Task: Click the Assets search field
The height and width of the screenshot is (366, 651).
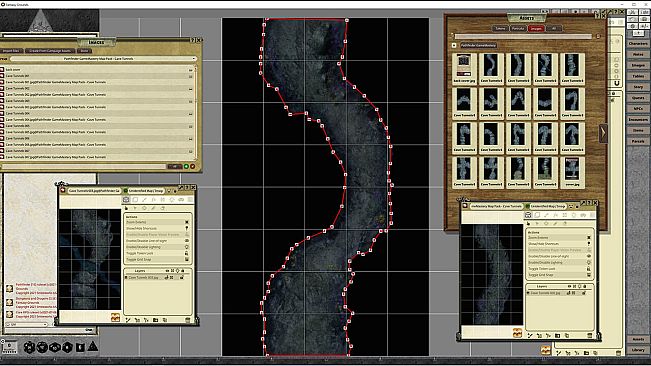Action: (523, 37)
